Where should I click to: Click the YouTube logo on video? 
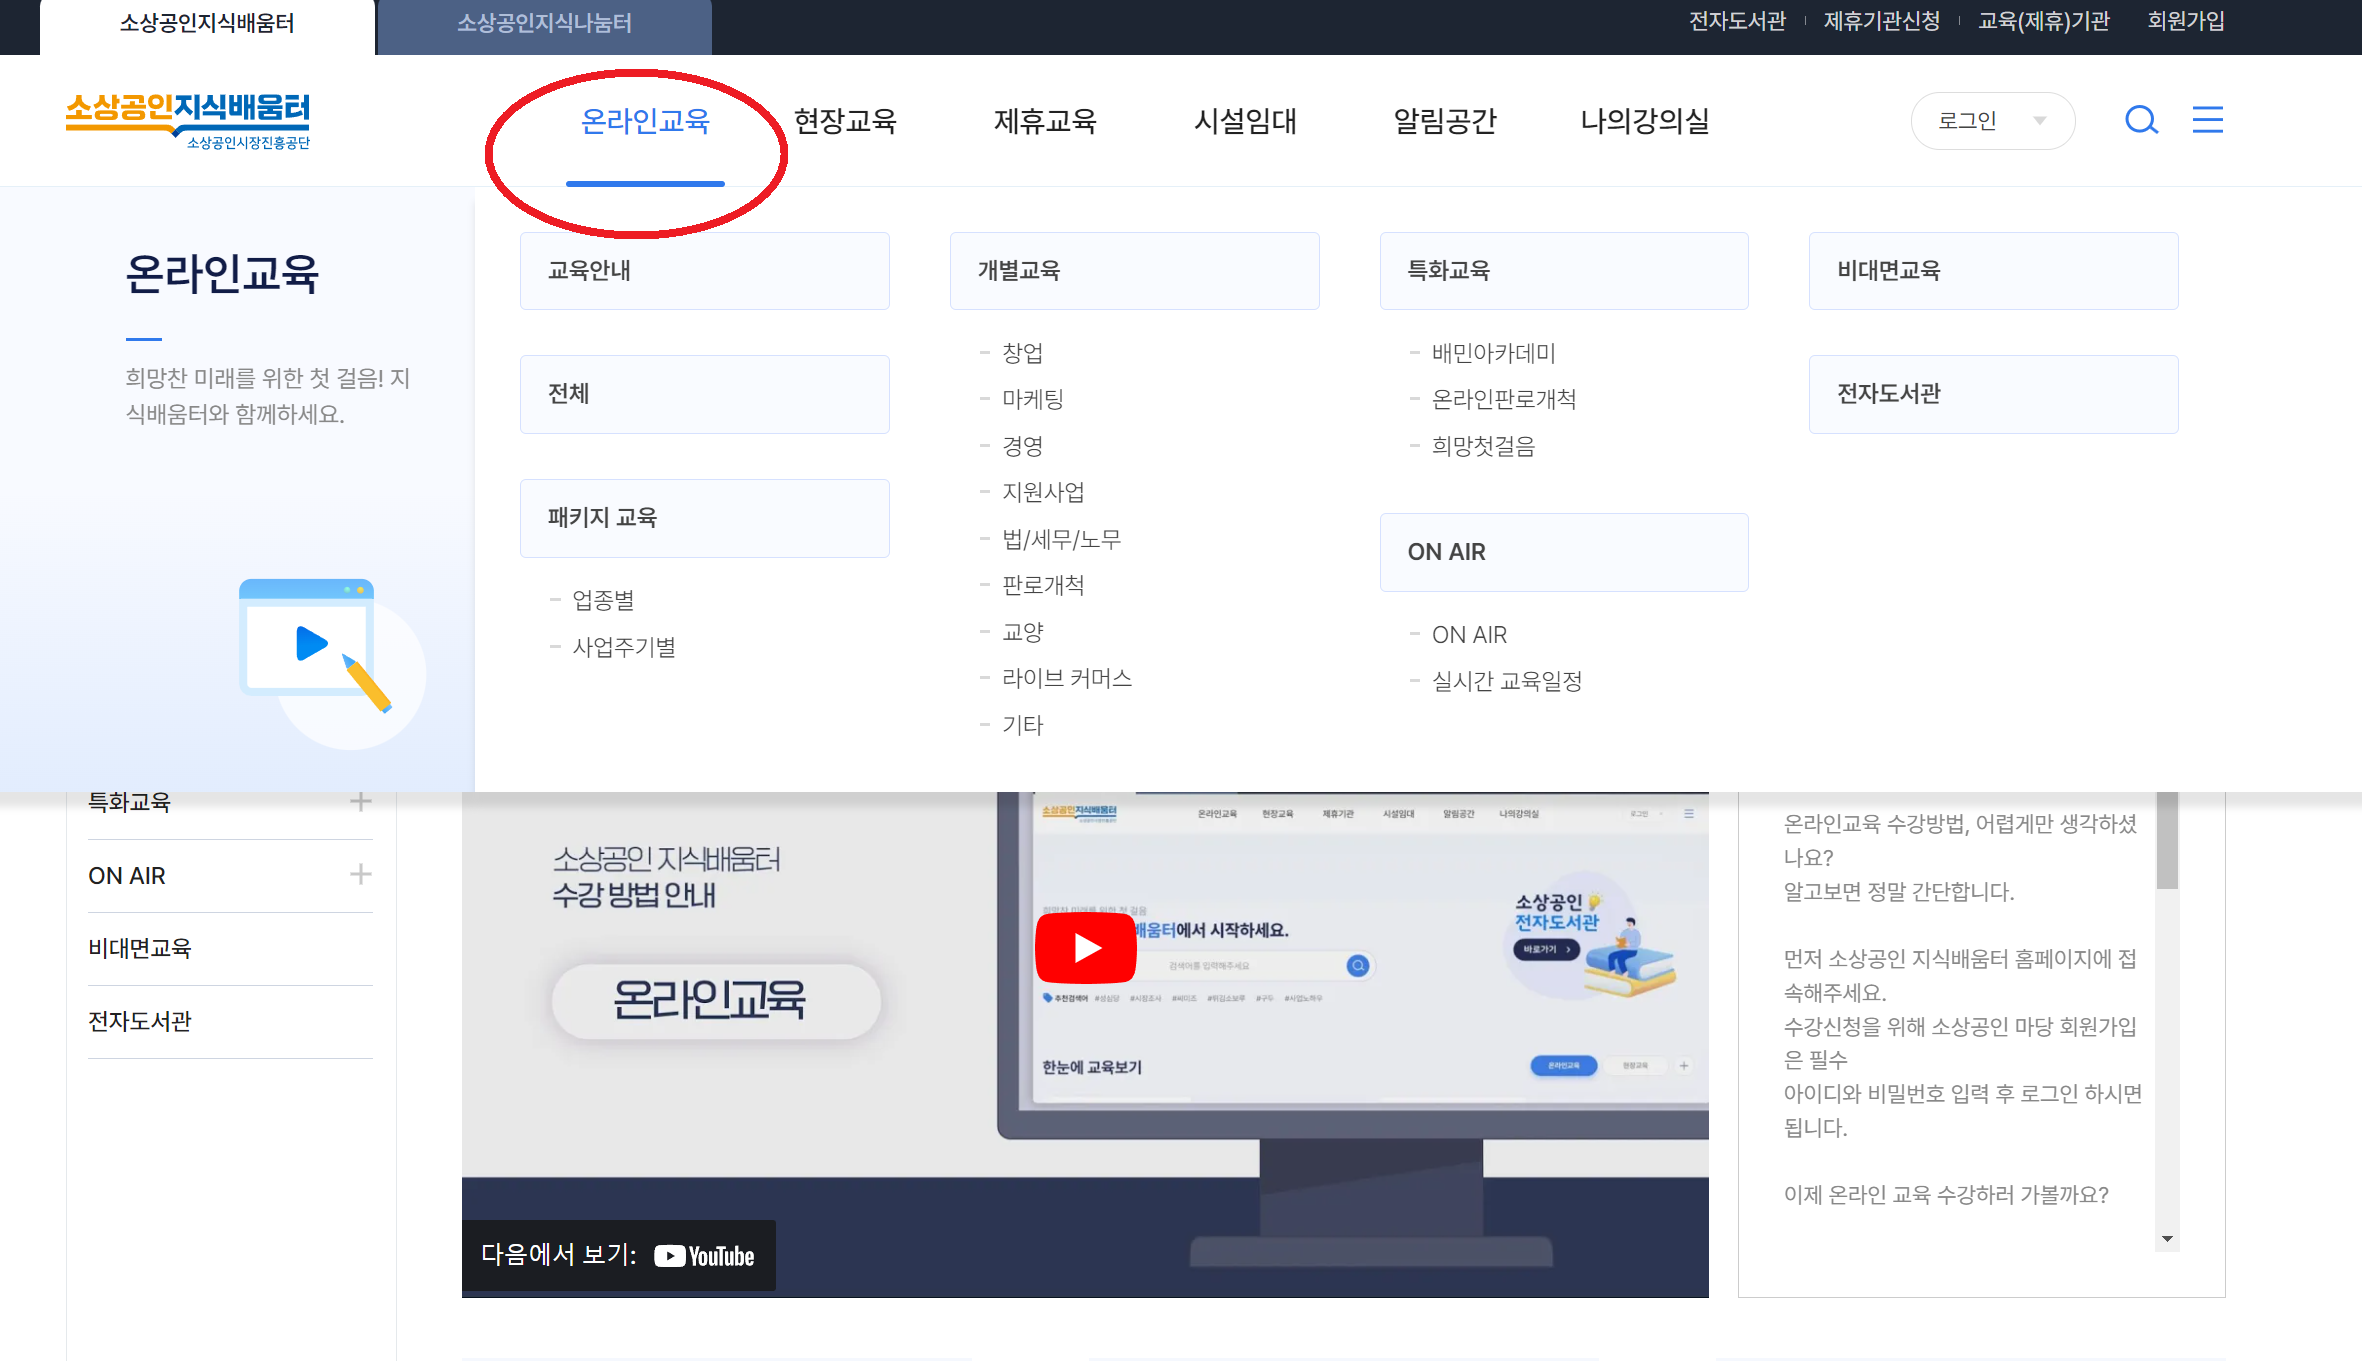[x=705, y=1256]
